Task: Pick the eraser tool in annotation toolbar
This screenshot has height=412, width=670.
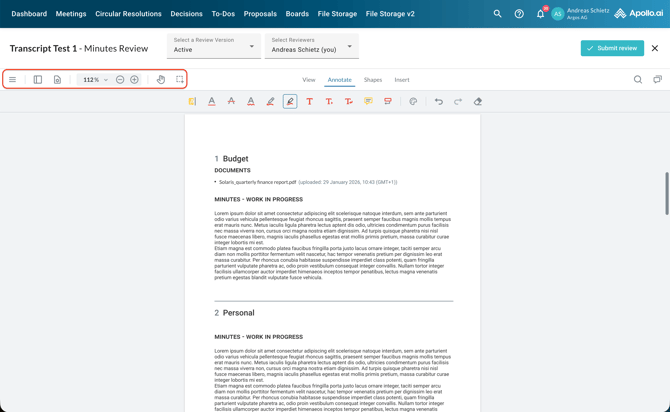Action: tap(478, 102)
